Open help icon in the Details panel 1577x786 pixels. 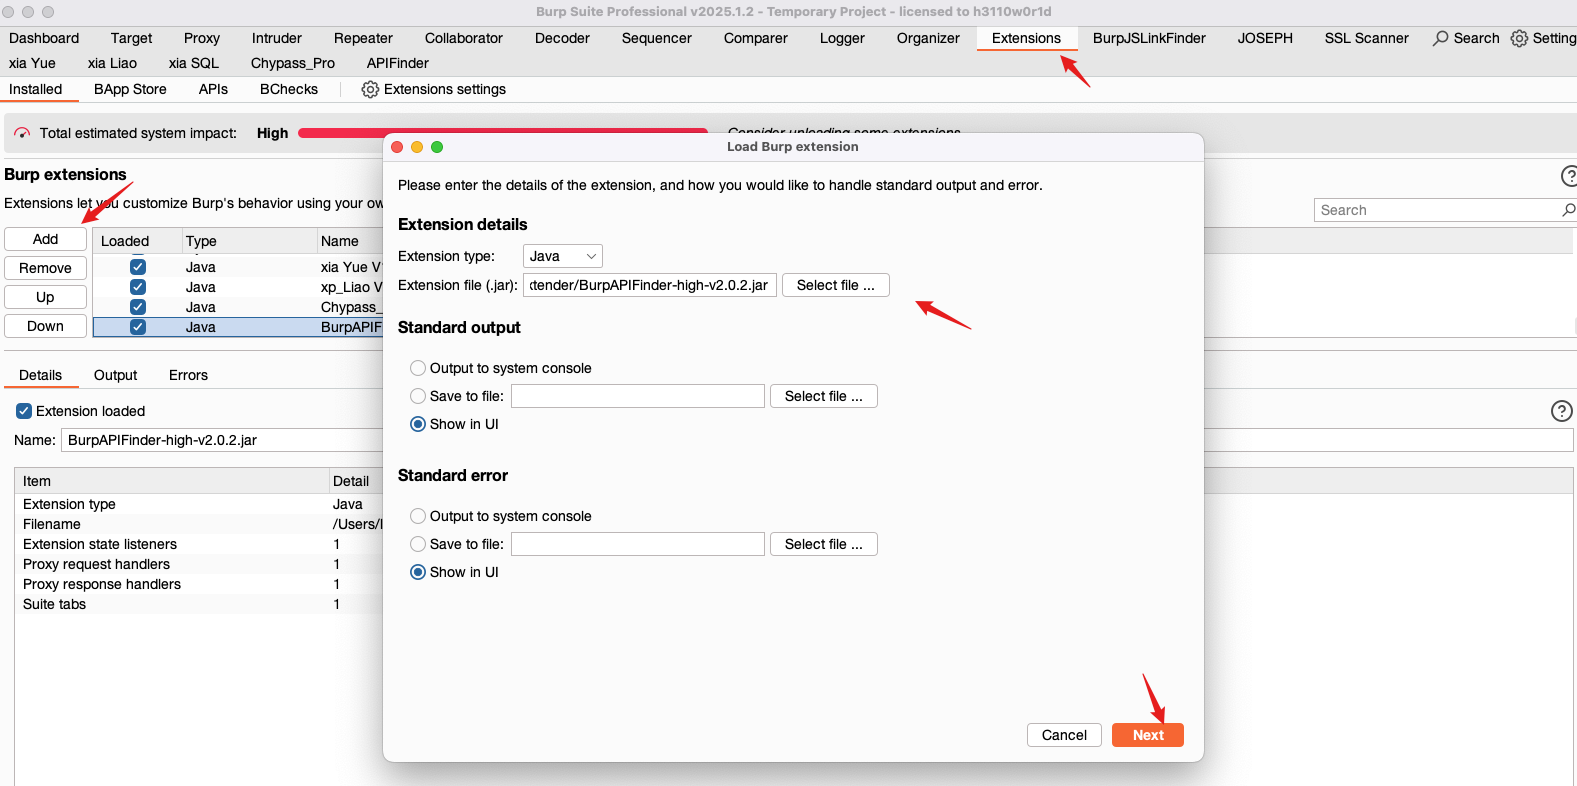pos(1561,411)
